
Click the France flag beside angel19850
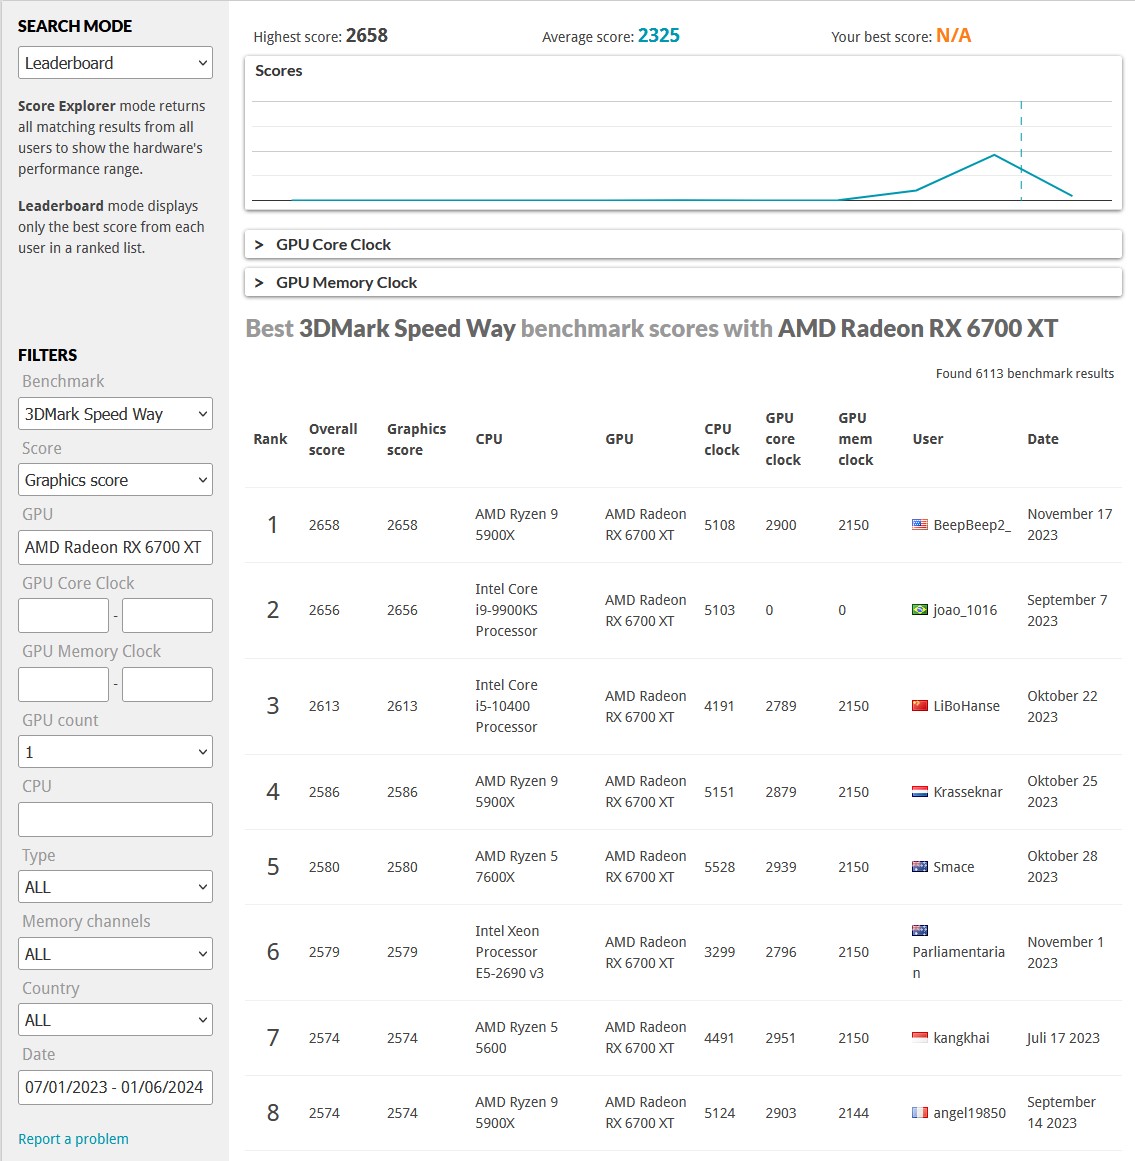[920, 1112]
